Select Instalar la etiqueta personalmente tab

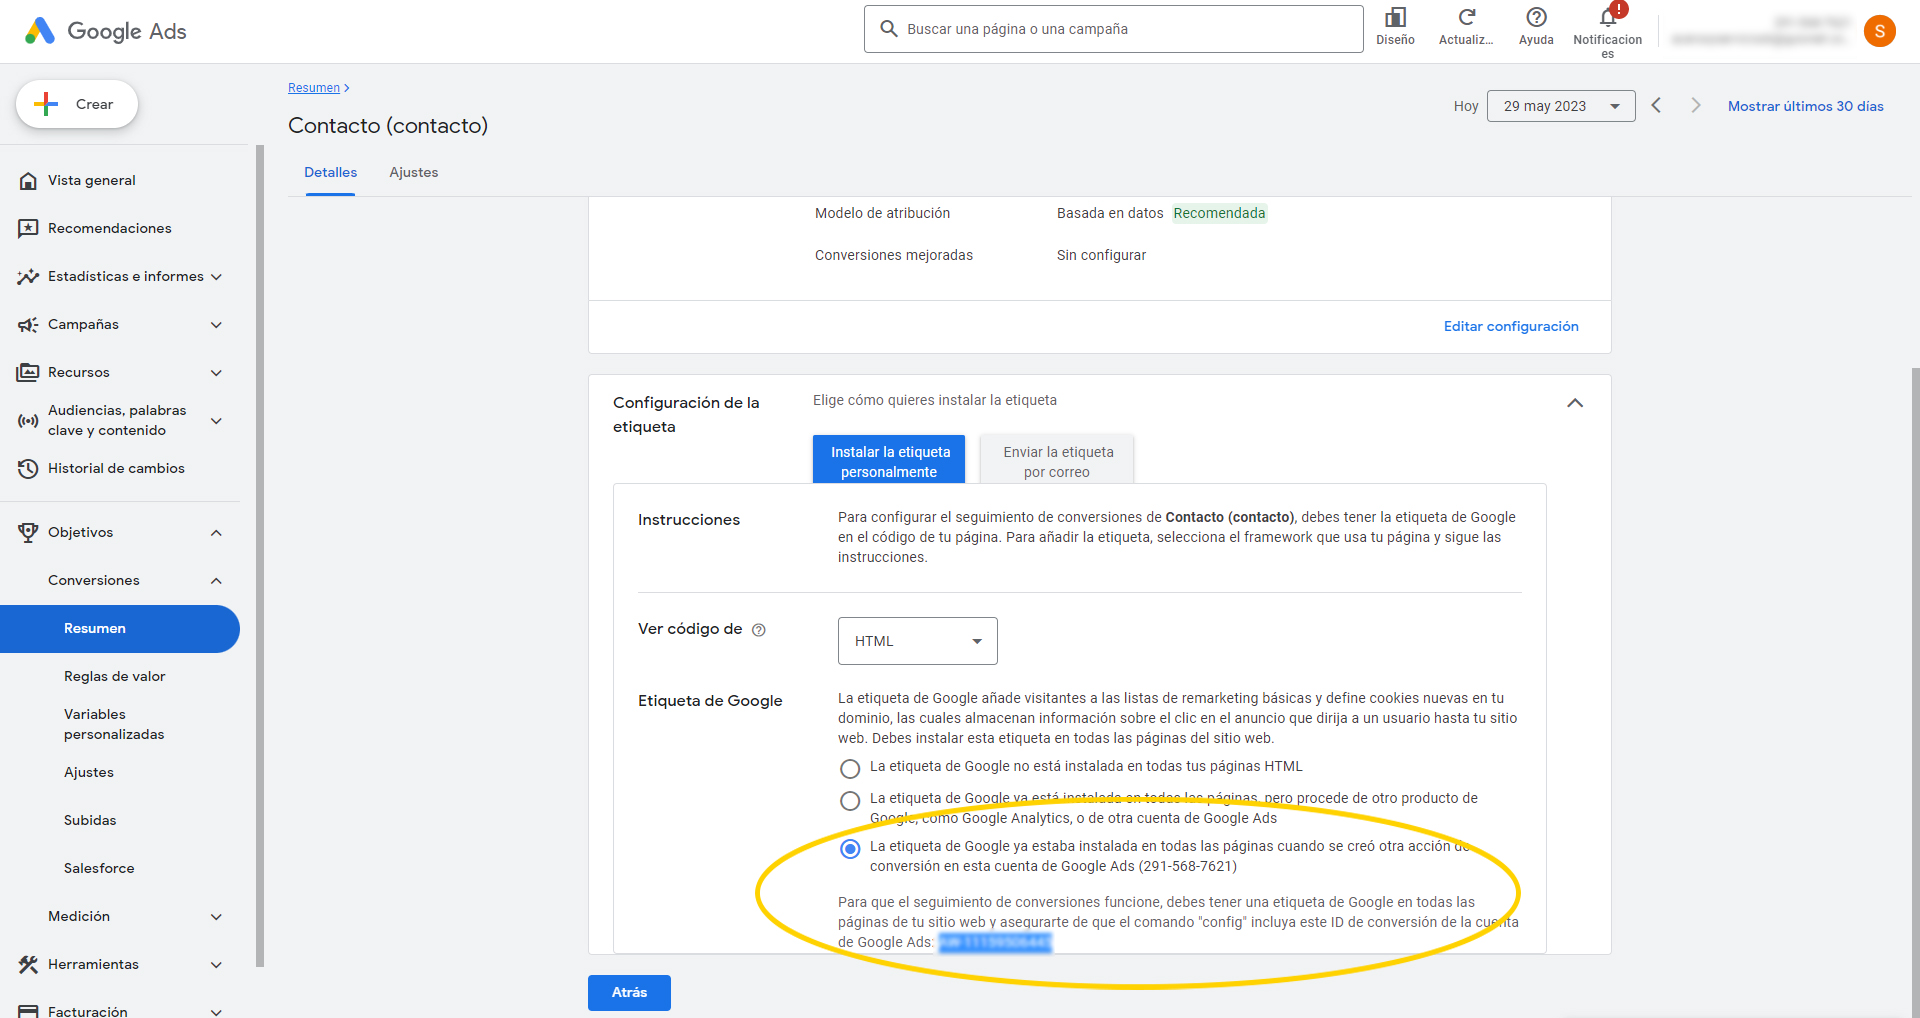[889, 460]
